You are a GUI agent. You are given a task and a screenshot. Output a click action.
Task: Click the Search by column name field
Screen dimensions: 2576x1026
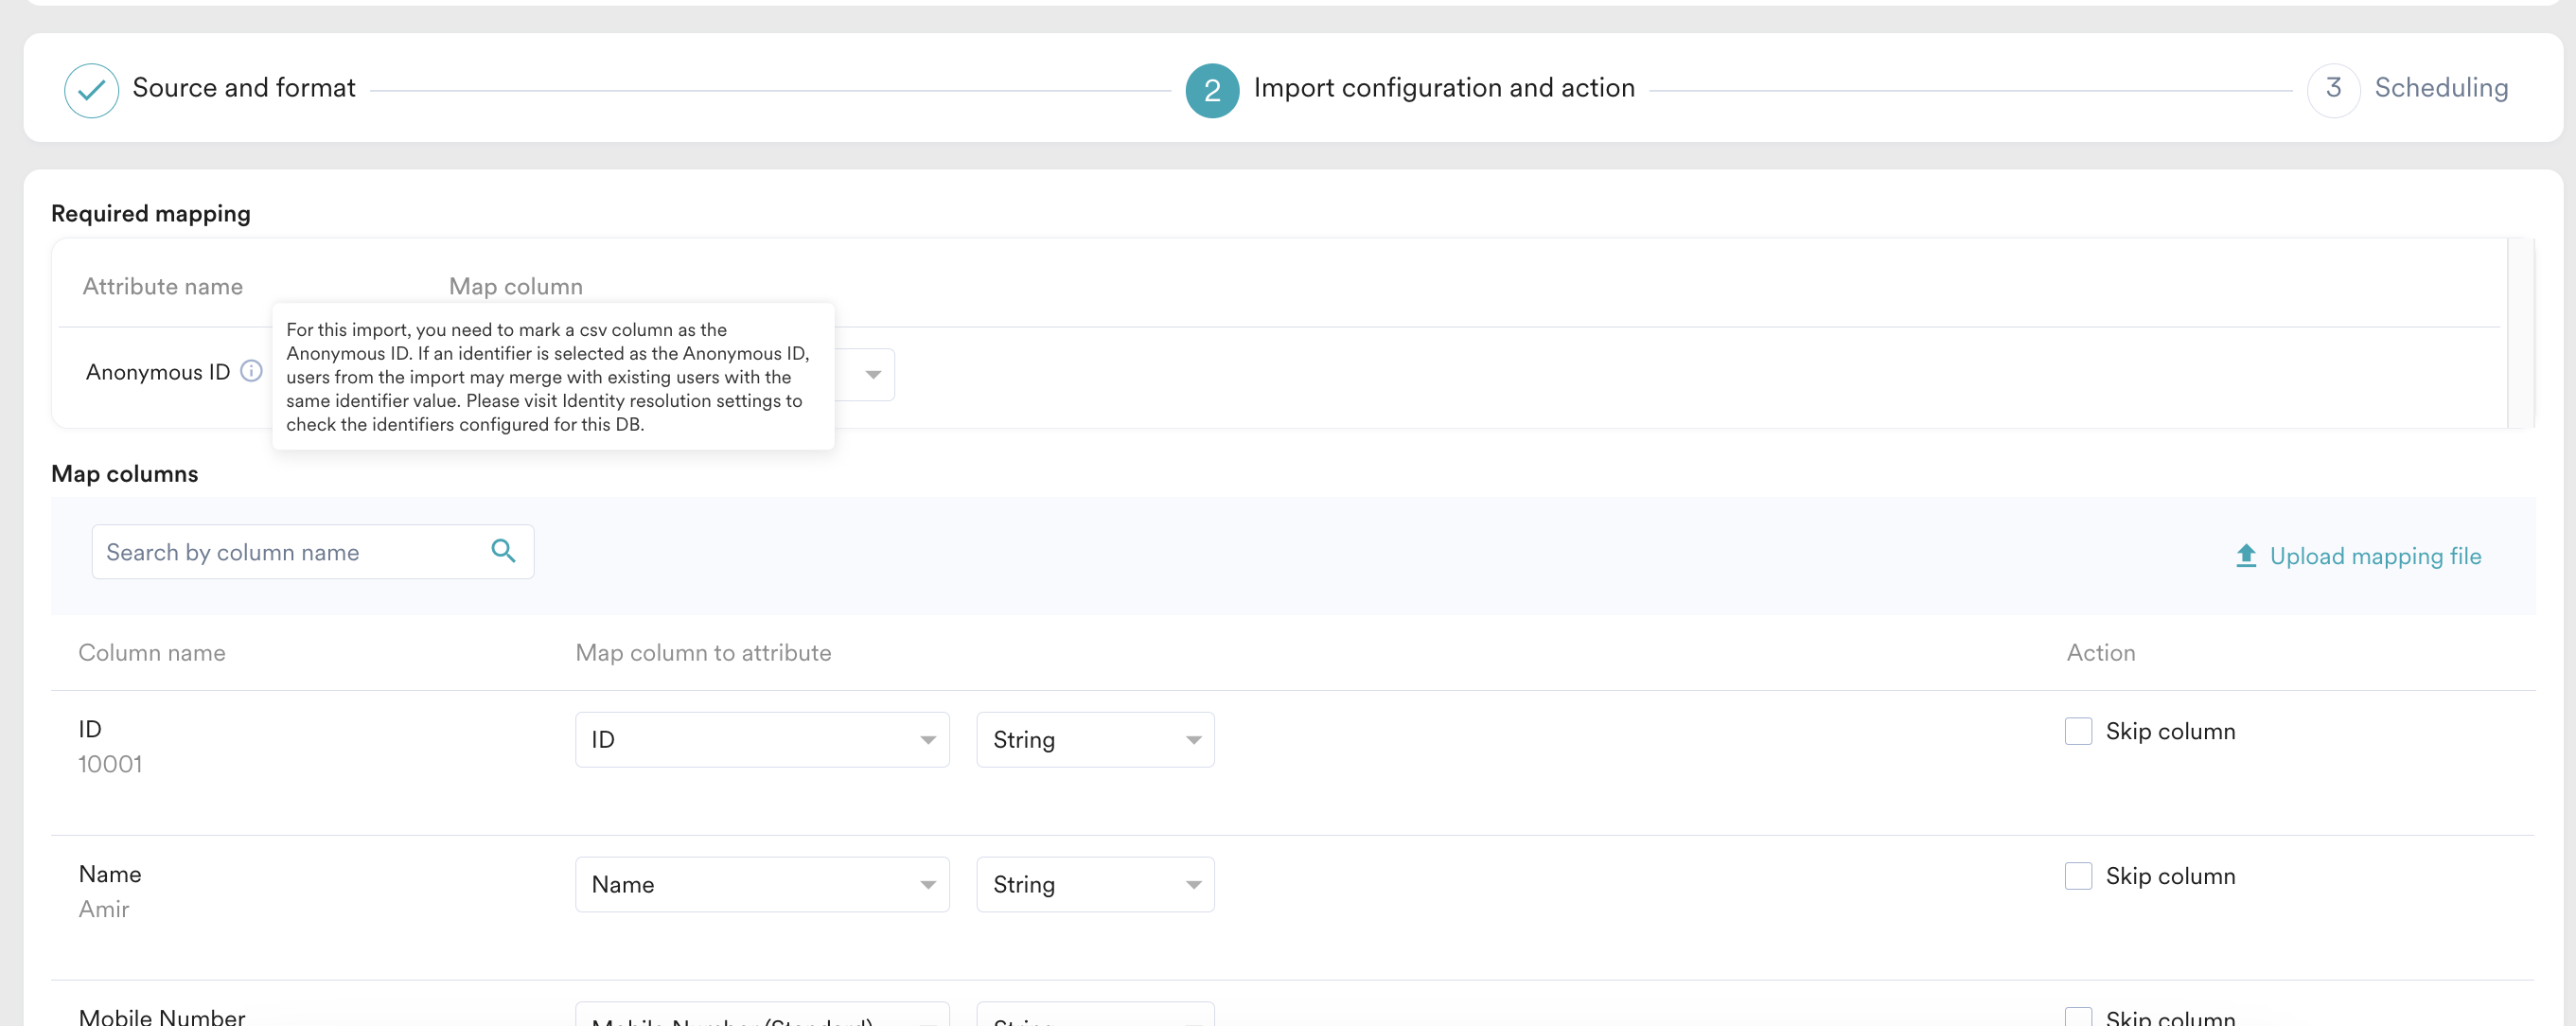290,552
